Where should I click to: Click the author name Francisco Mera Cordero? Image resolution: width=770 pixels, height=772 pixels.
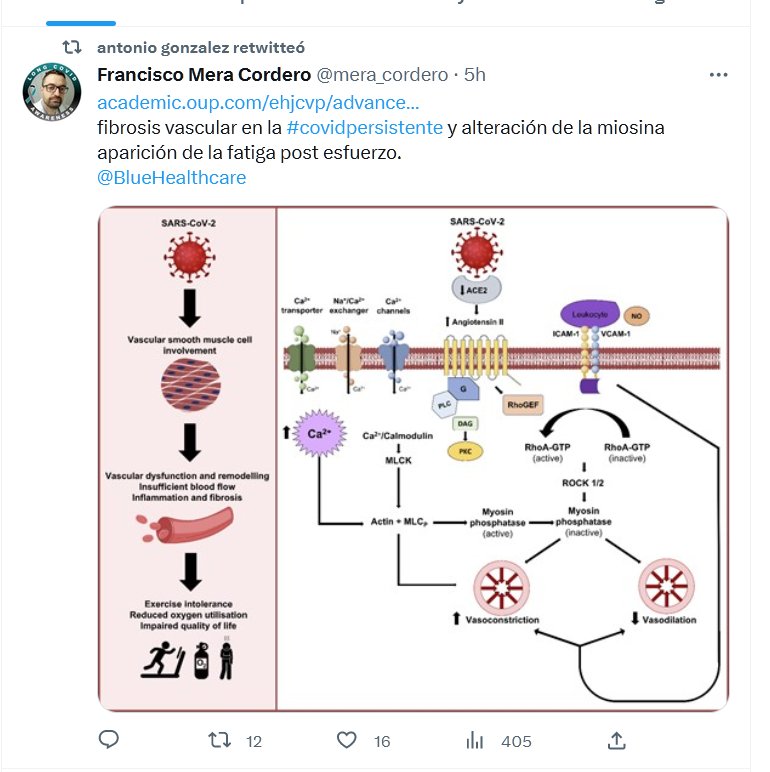pyautogui.click(x=204, y=75)
